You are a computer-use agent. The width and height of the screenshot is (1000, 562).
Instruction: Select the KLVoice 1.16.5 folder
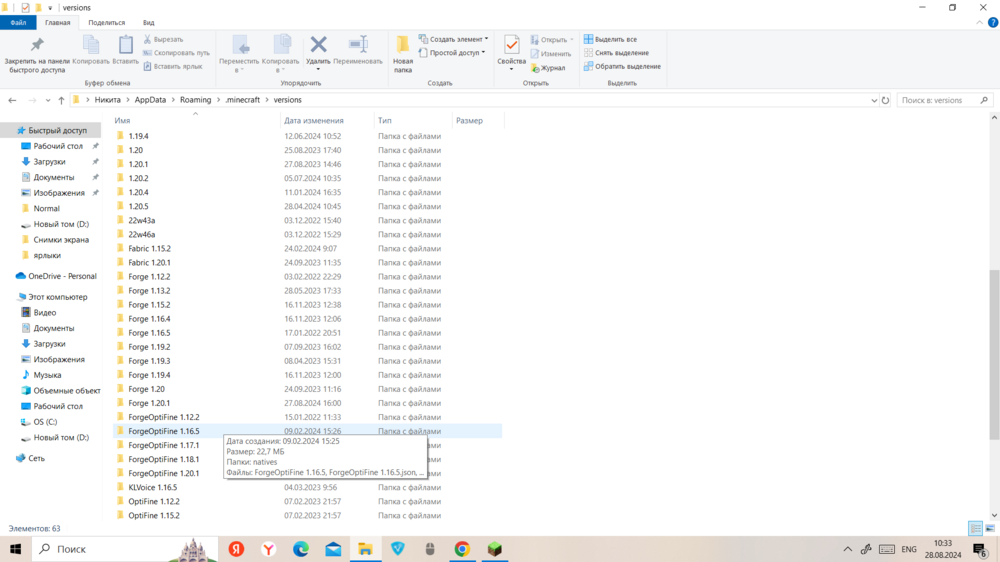point(152,487)
